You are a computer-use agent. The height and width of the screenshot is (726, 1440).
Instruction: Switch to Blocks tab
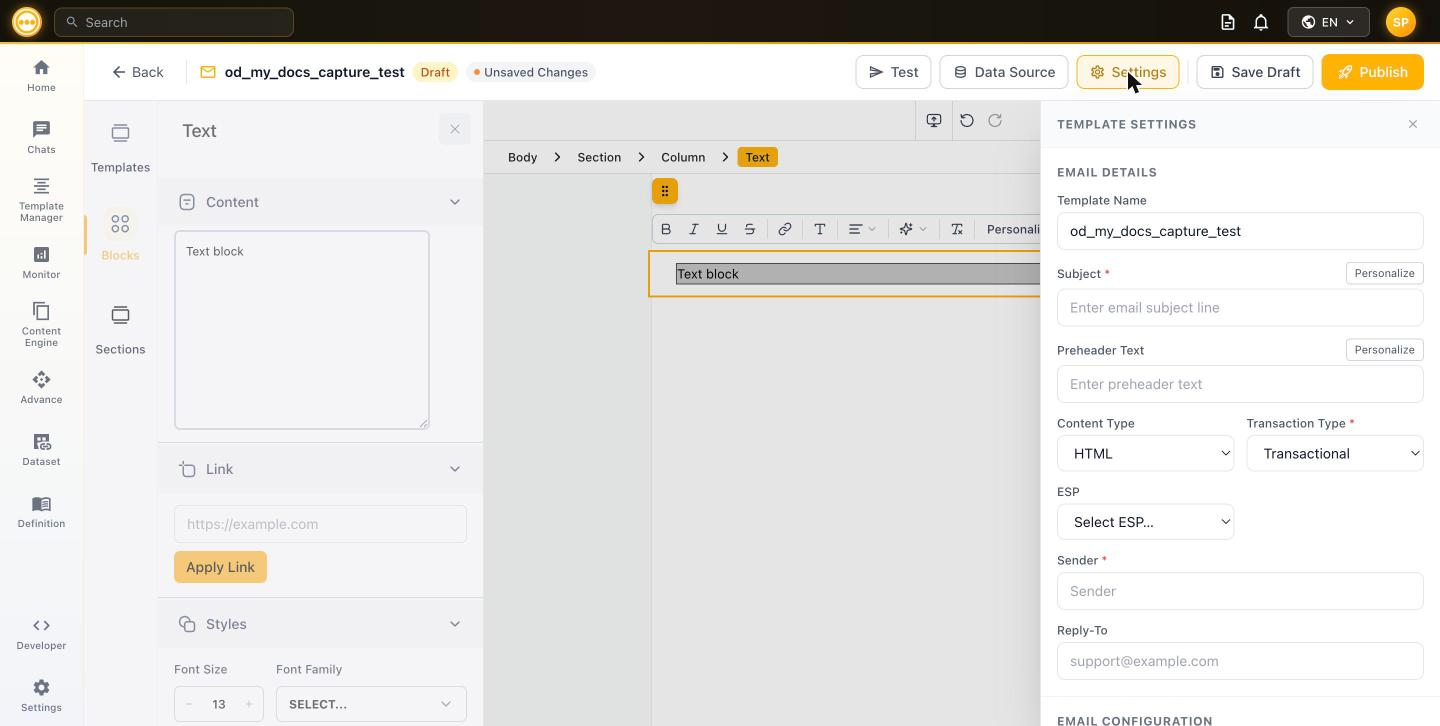tap(120, 236)
